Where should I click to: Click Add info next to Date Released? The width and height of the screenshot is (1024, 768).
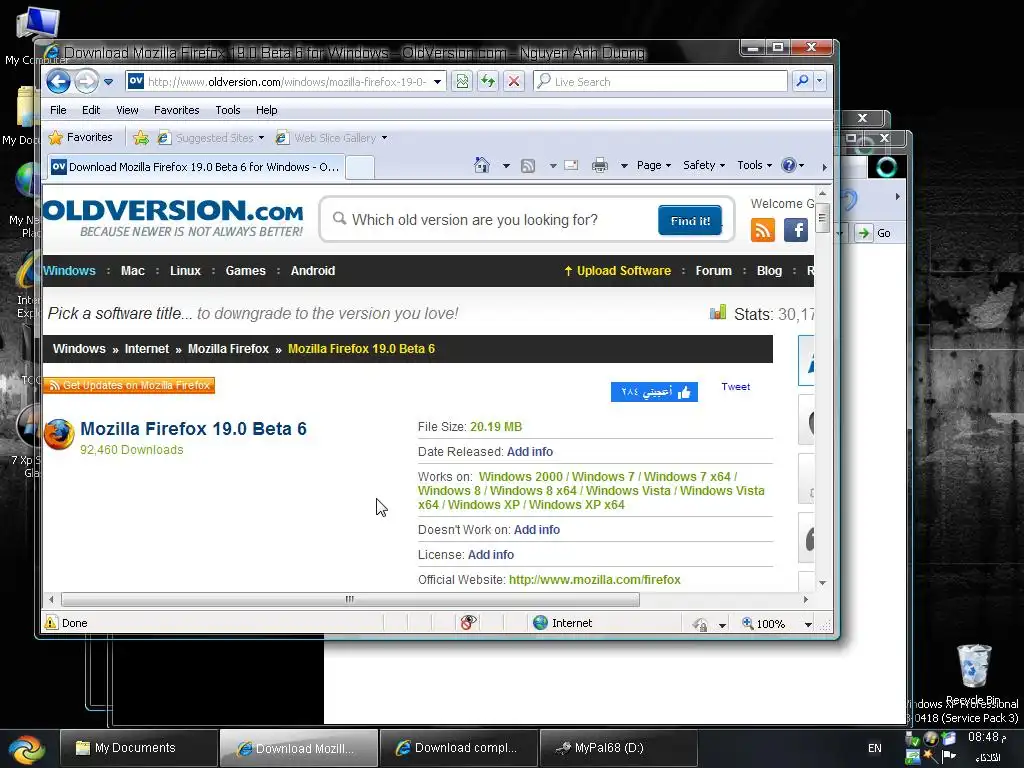(530, 452)
